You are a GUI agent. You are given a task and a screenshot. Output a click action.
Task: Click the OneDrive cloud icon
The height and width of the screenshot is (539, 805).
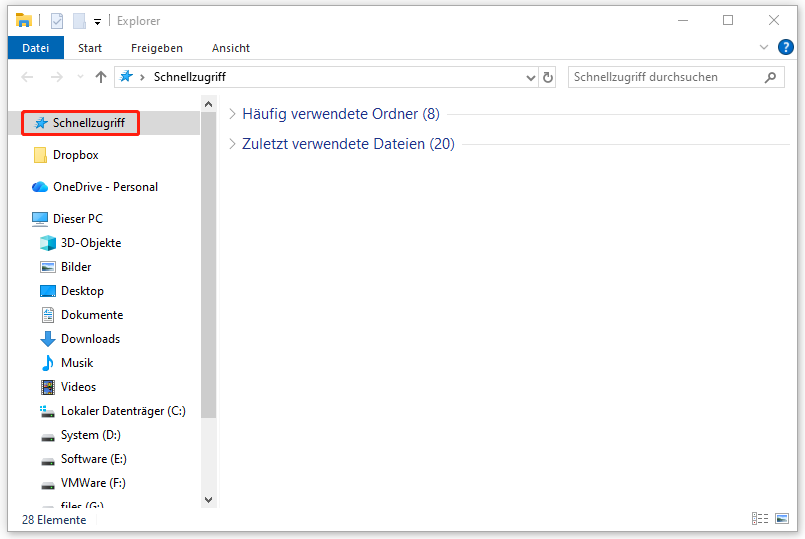click(x=40, y=187)
